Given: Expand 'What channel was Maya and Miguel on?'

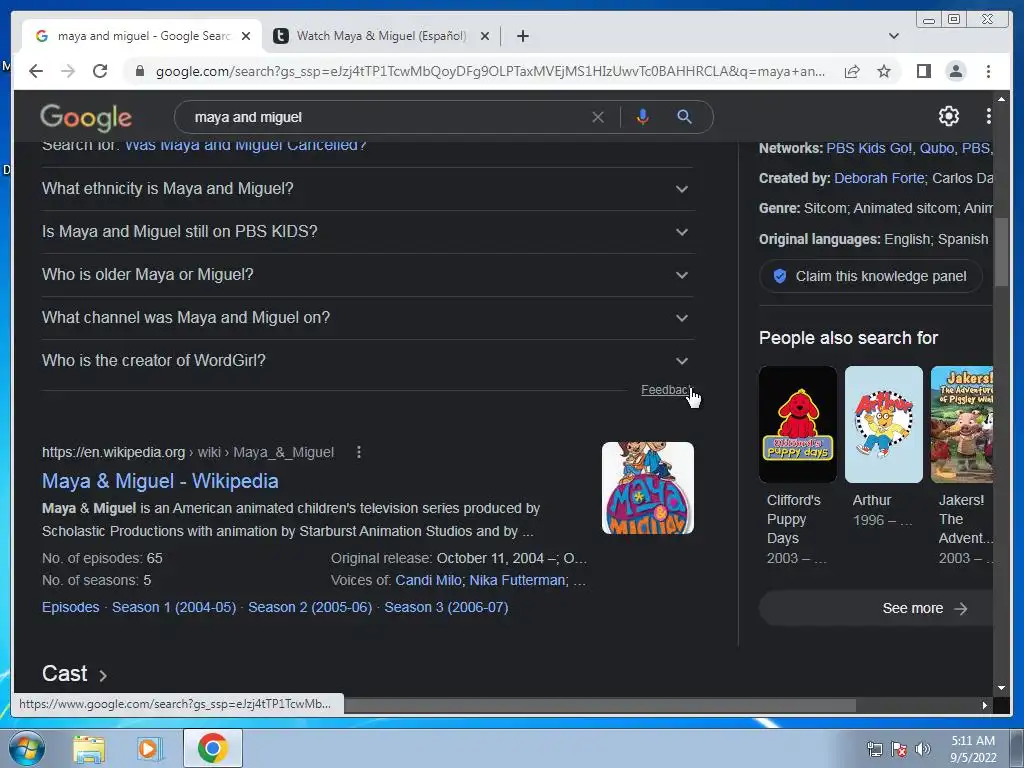Looking at the screenshot, I should coord(368,318).
